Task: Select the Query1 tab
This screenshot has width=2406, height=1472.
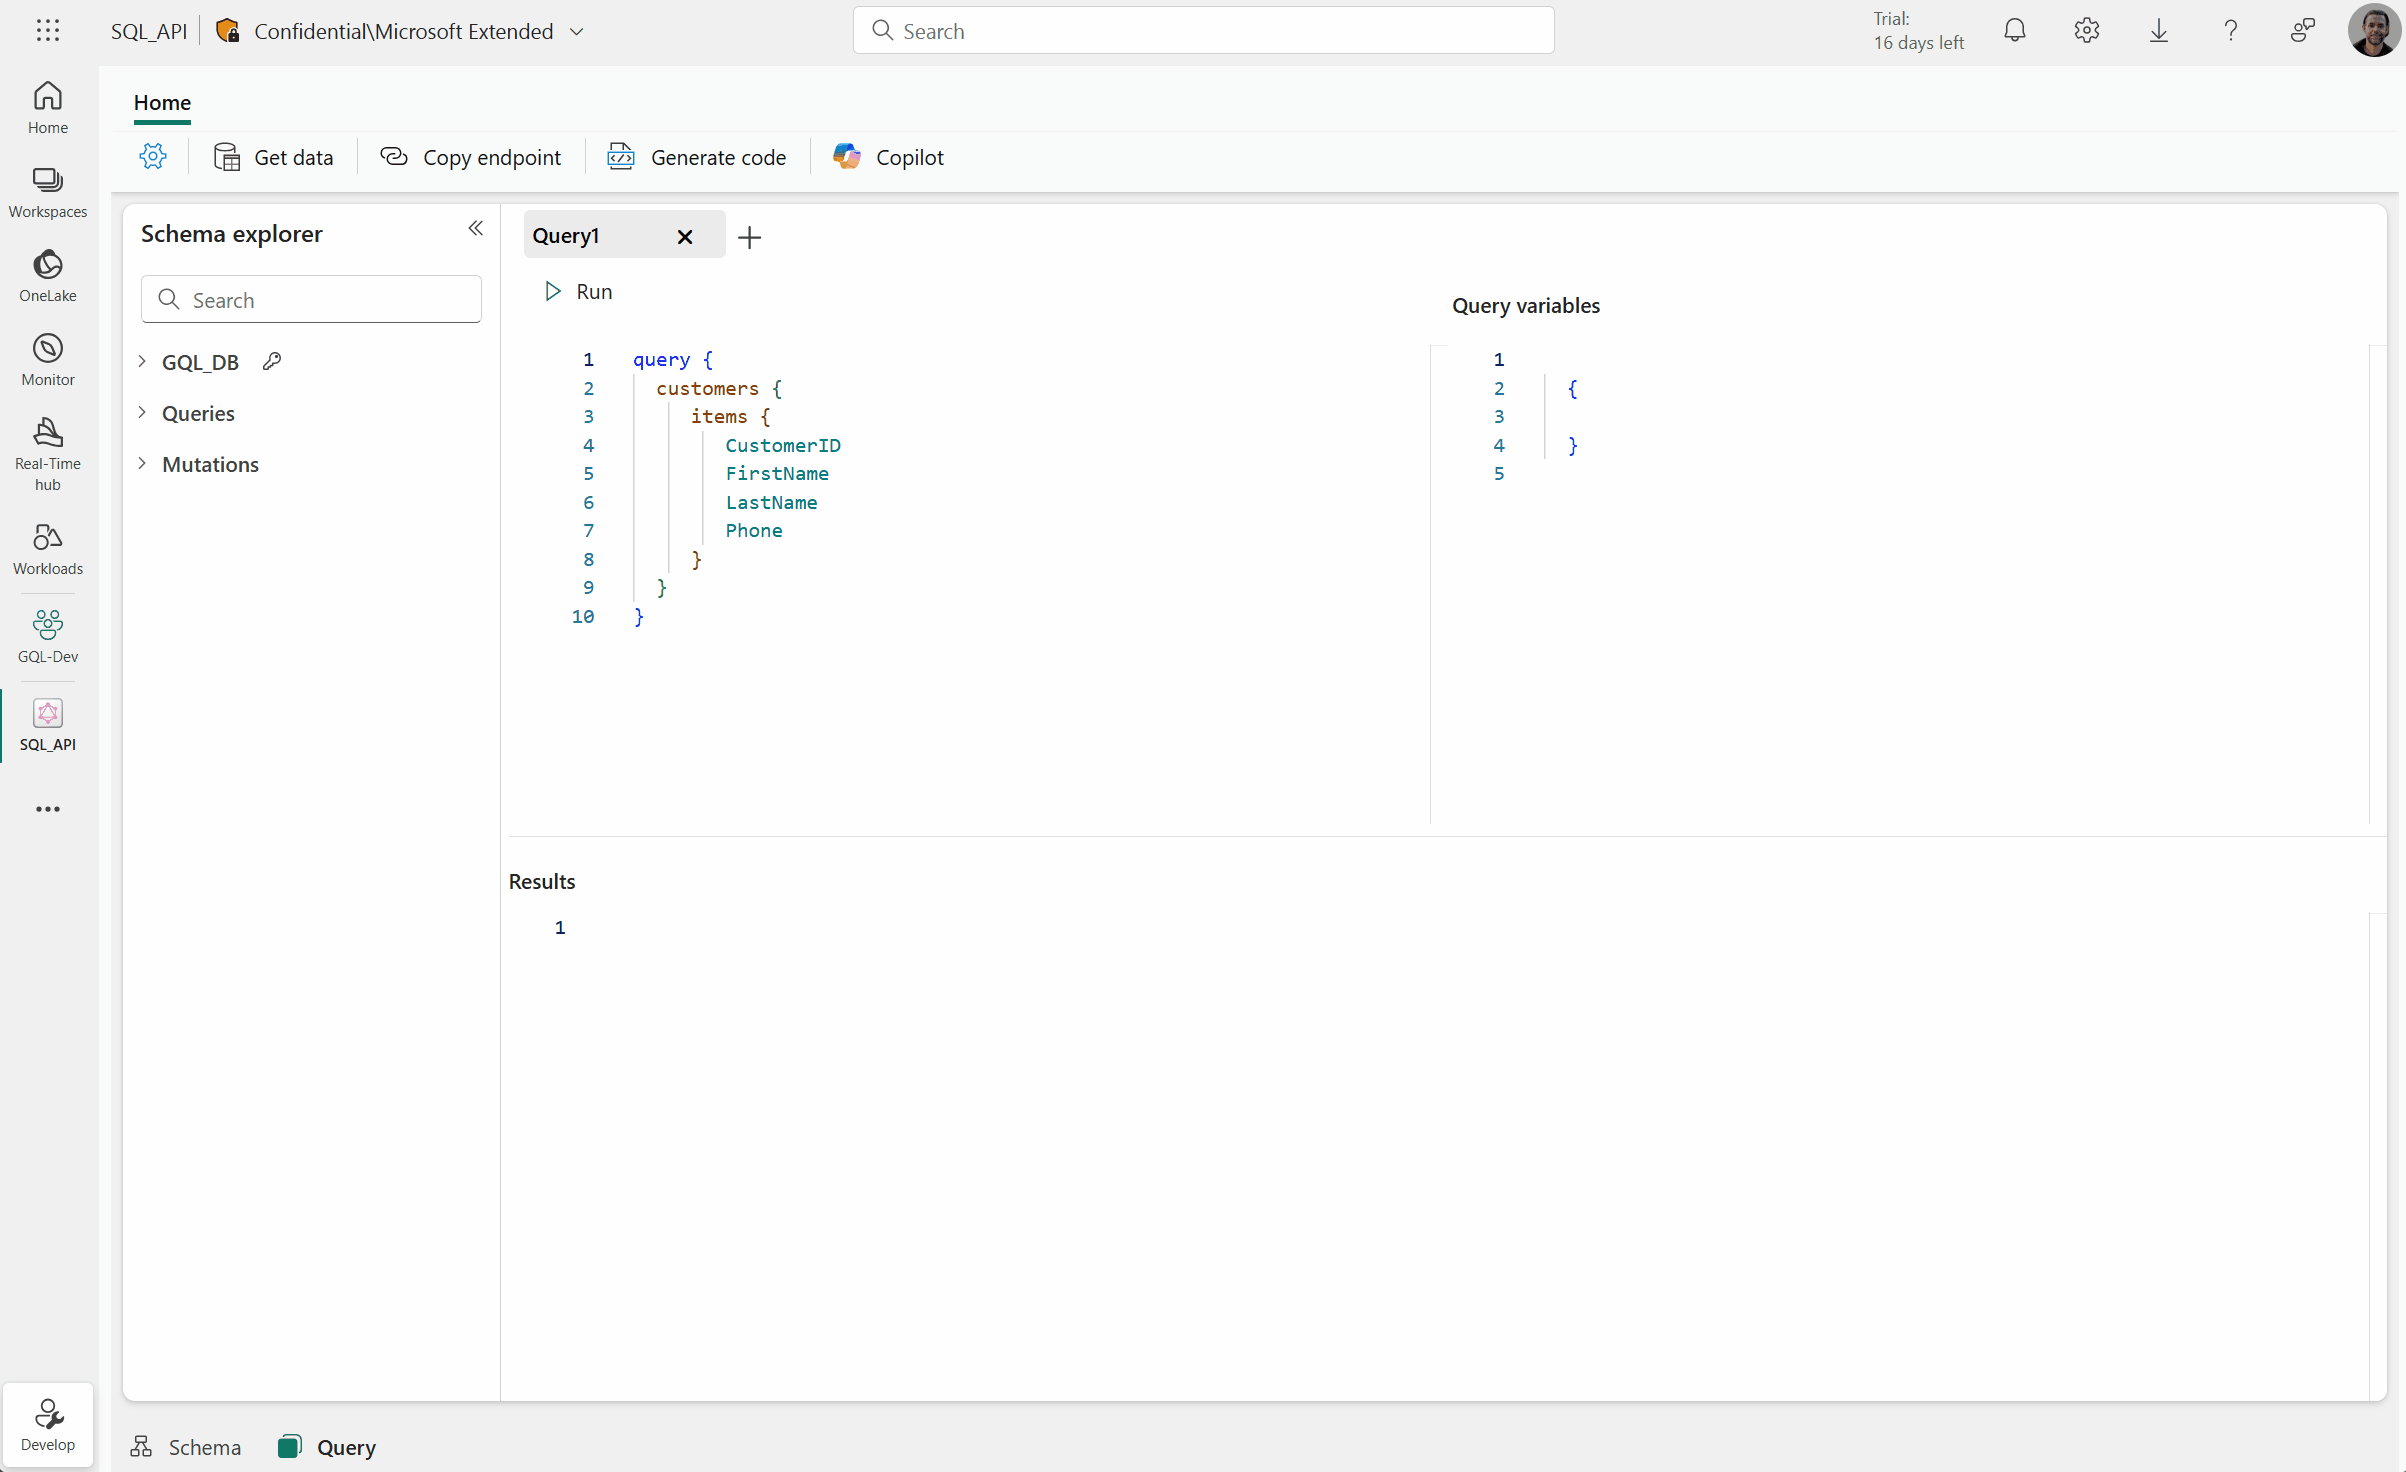Action: coord(567,236)
